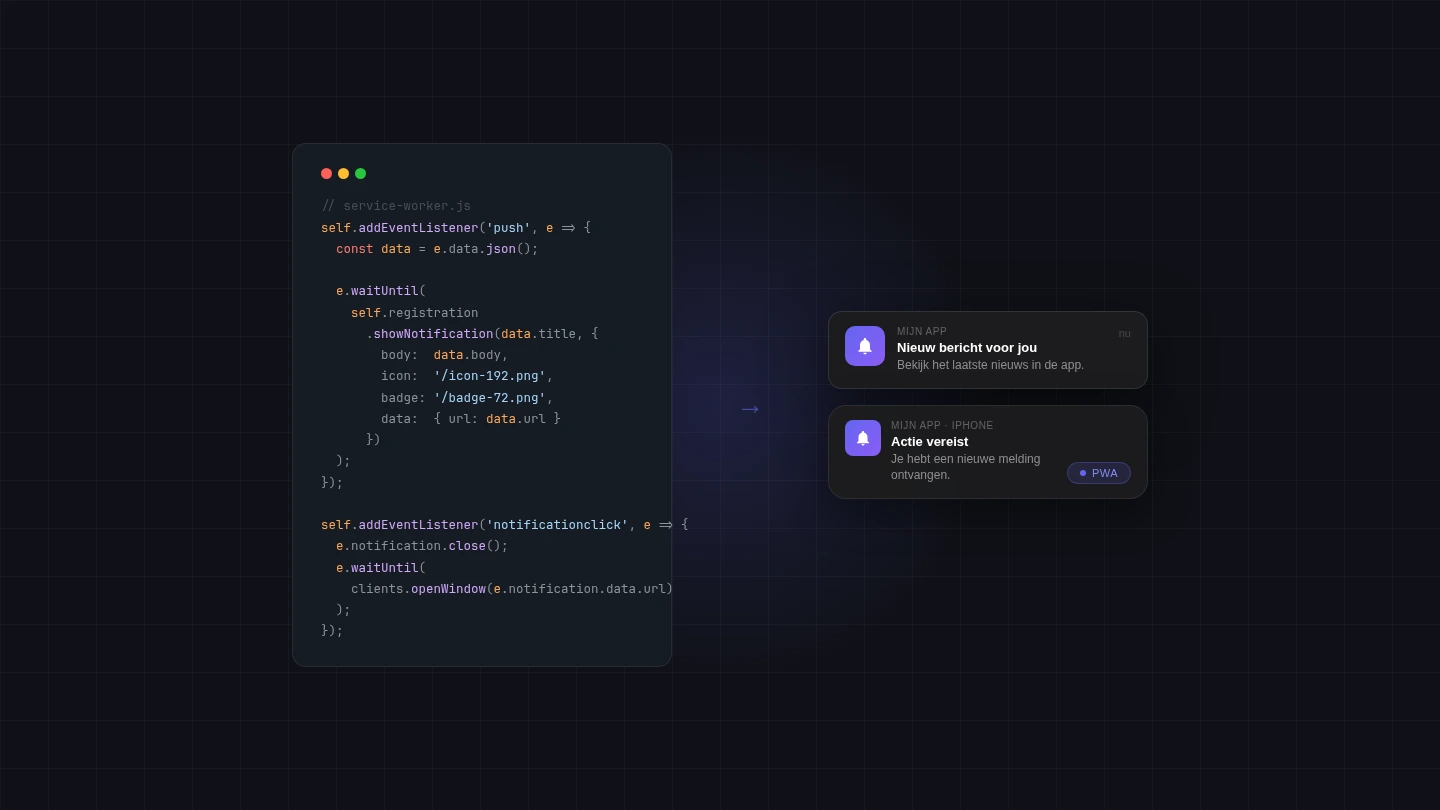The width and height of the screenshot is (1440, 810).
Task: Click the '.showNotification(data.title, {' line
Action: [482, 334]
